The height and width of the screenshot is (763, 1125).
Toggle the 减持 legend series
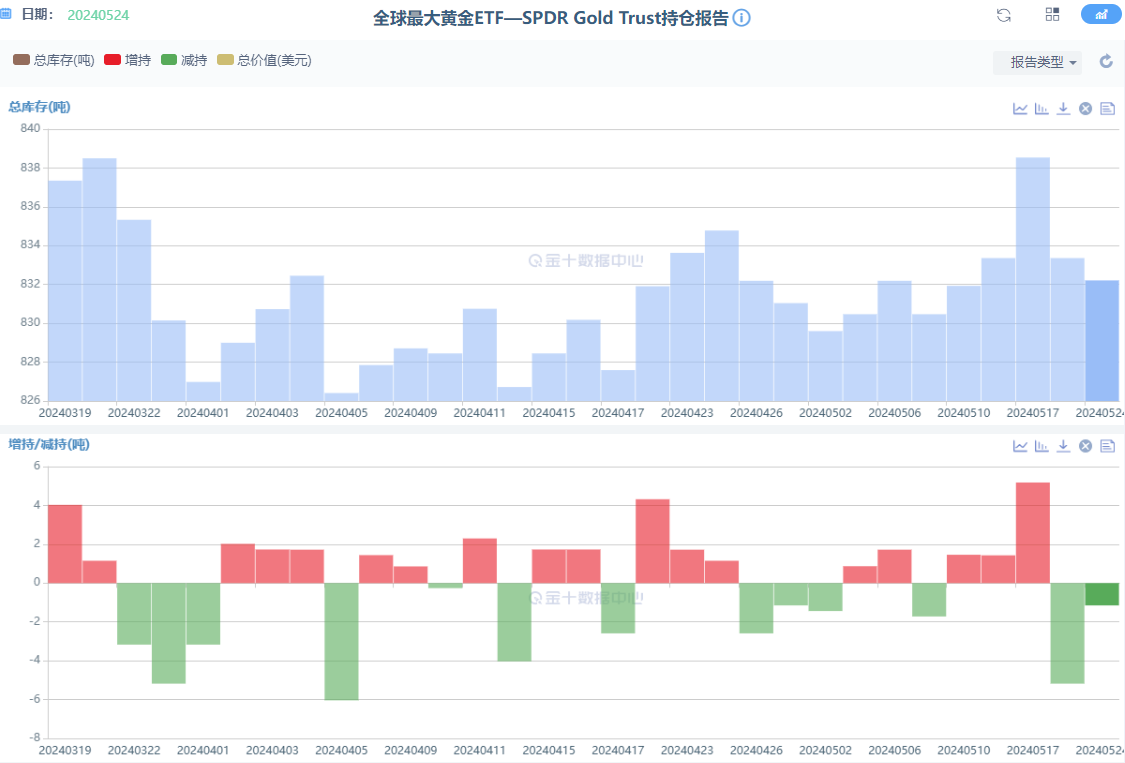[x=184, y=60]
